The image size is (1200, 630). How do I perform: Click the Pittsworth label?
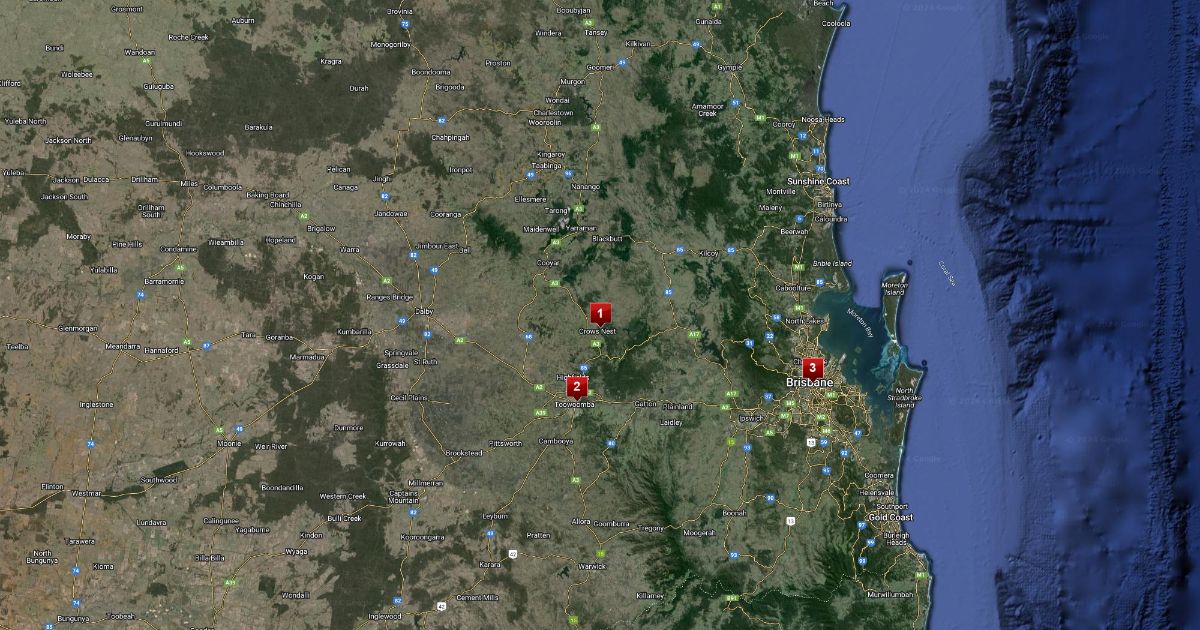(x=506, y=443)
